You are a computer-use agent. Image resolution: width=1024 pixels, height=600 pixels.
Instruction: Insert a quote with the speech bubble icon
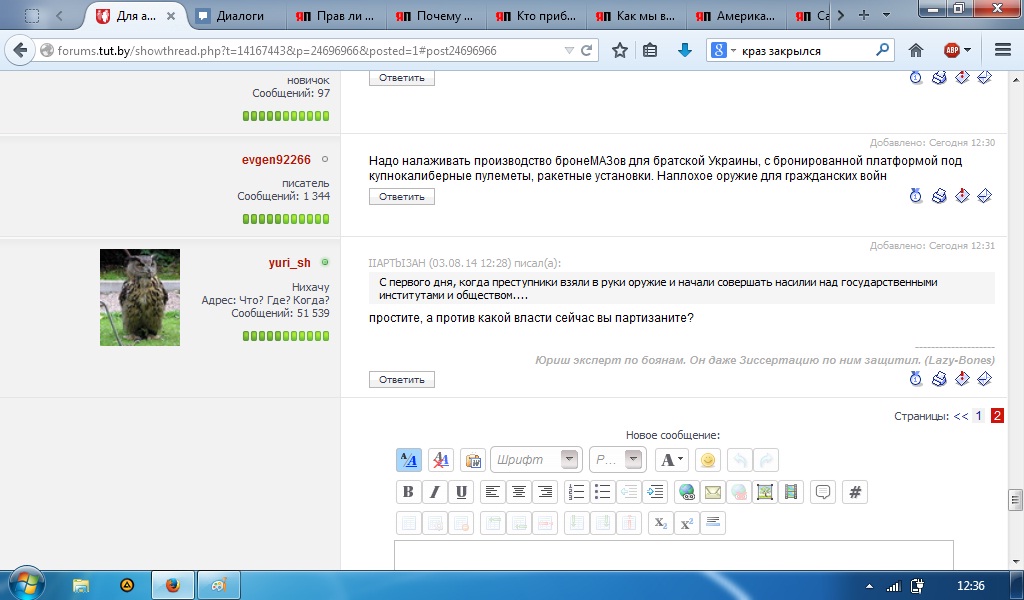pos(823,492)
